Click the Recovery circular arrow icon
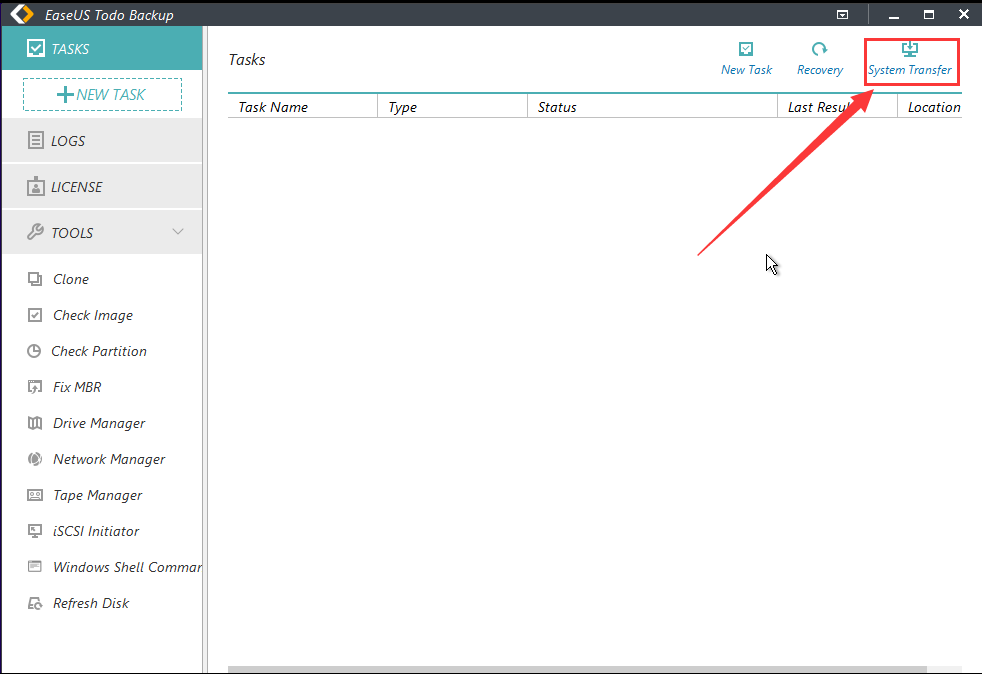Image resolution: width=982 pixels, height=674 pixels. click(x=819, y=49)
